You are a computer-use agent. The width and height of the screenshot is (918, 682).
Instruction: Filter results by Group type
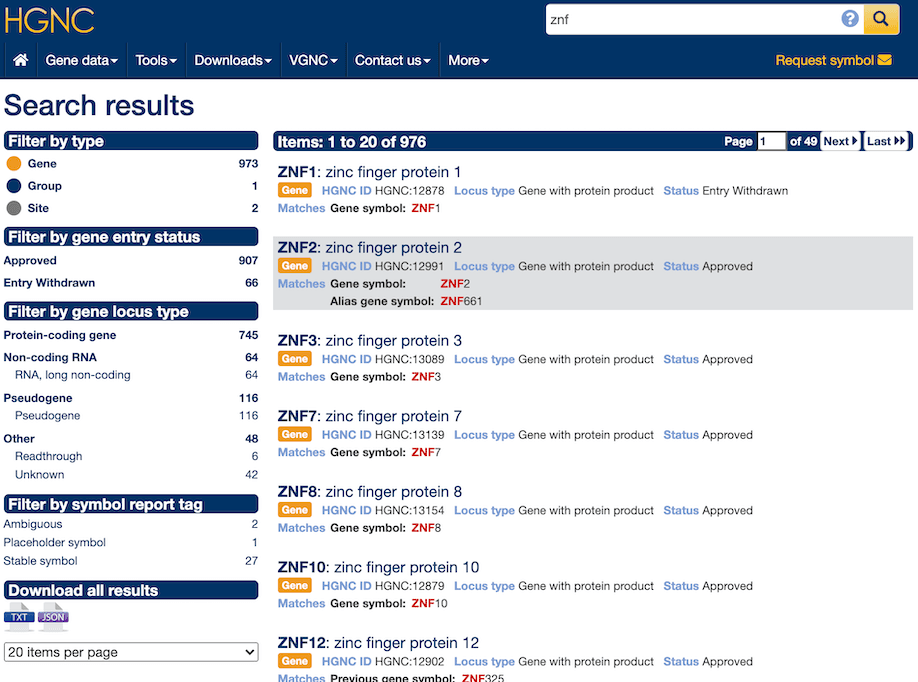point(44,186)
